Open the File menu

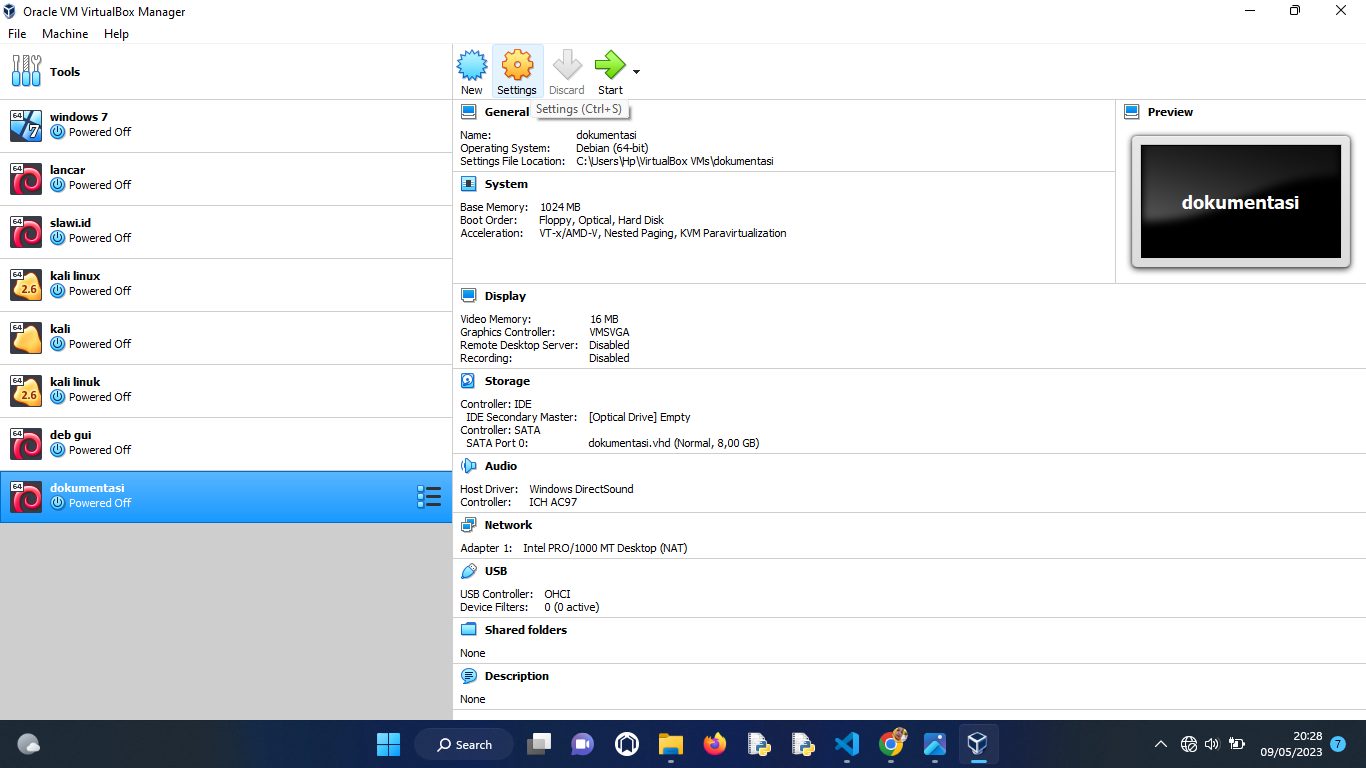click(x=17, y=34)
